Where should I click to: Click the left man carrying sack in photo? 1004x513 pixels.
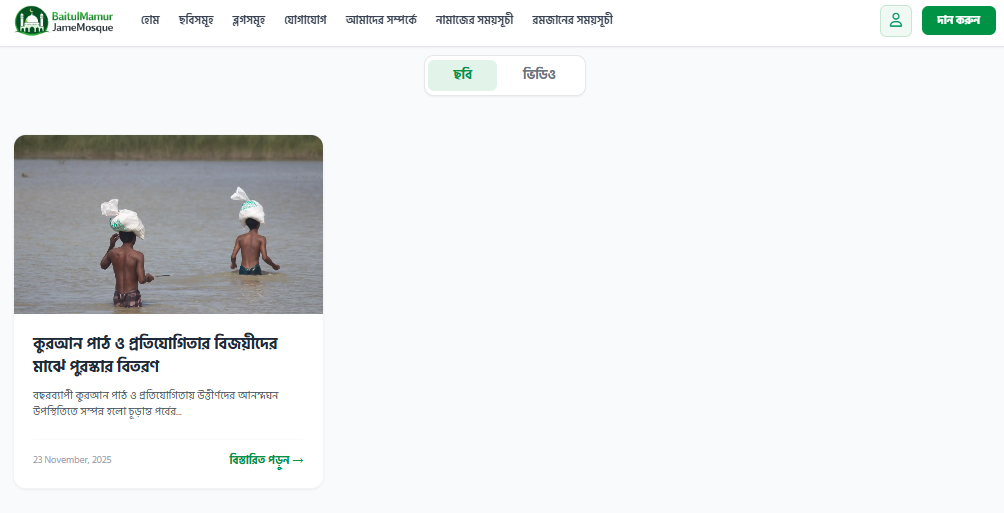pyautogui.click(x=126, y=253)
